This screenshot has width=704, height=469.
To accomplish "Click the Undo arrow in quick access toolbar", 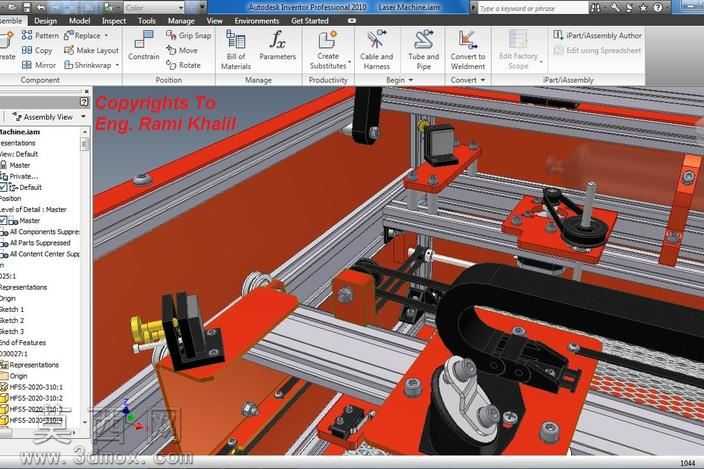I will (x=41, y=7).
